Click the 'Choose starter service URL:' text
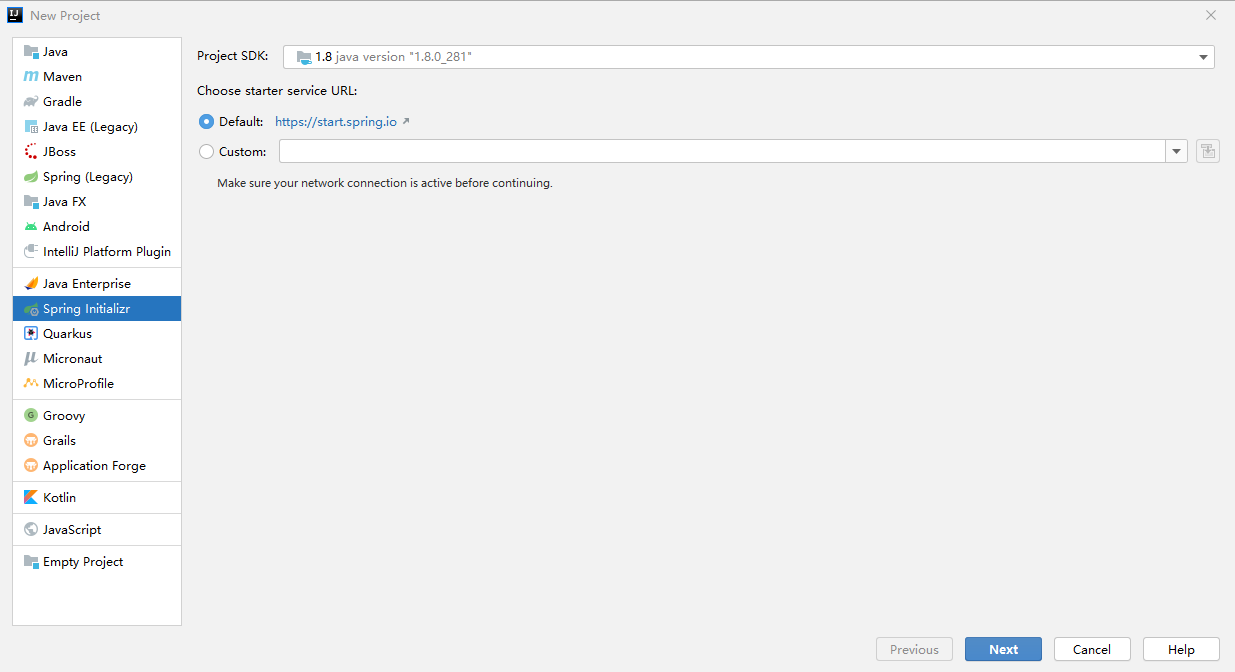The height and width of the screenshot is (672, 1235). point(277,91)
